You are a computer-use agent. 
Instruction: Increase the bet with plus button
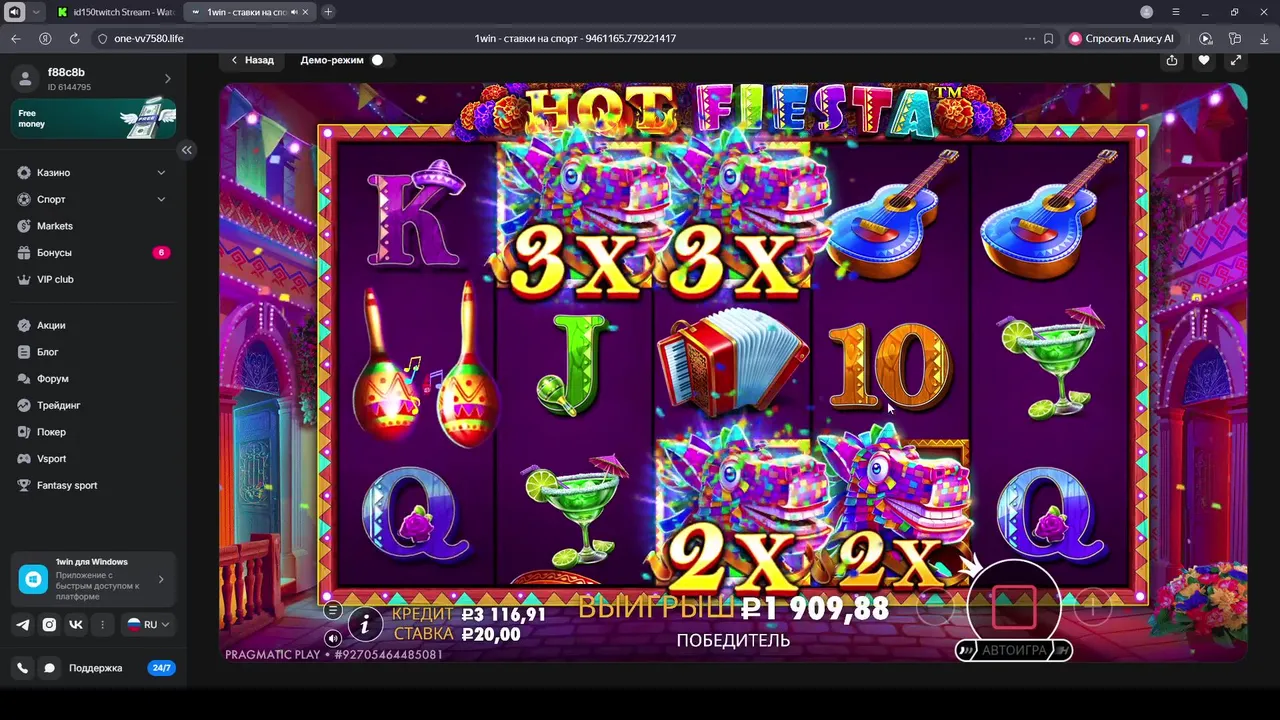tap(1092, 606)
